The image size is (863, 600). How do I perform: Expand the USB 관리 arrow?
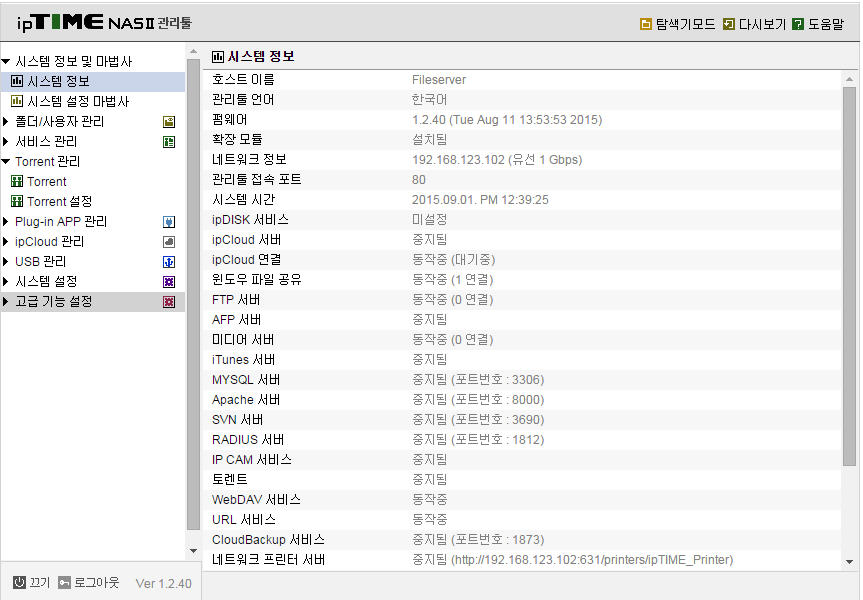click(x=6, y=261)
